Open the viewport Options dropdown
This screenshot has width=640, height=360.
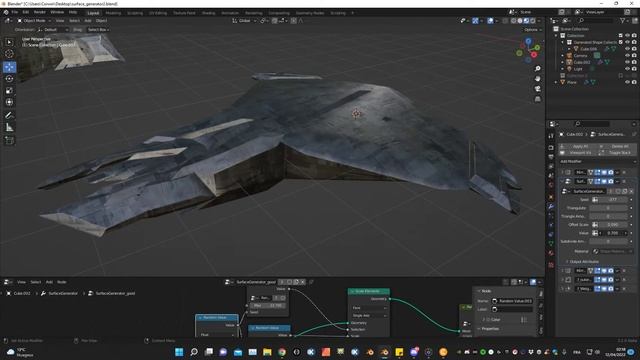coord(533,30)
